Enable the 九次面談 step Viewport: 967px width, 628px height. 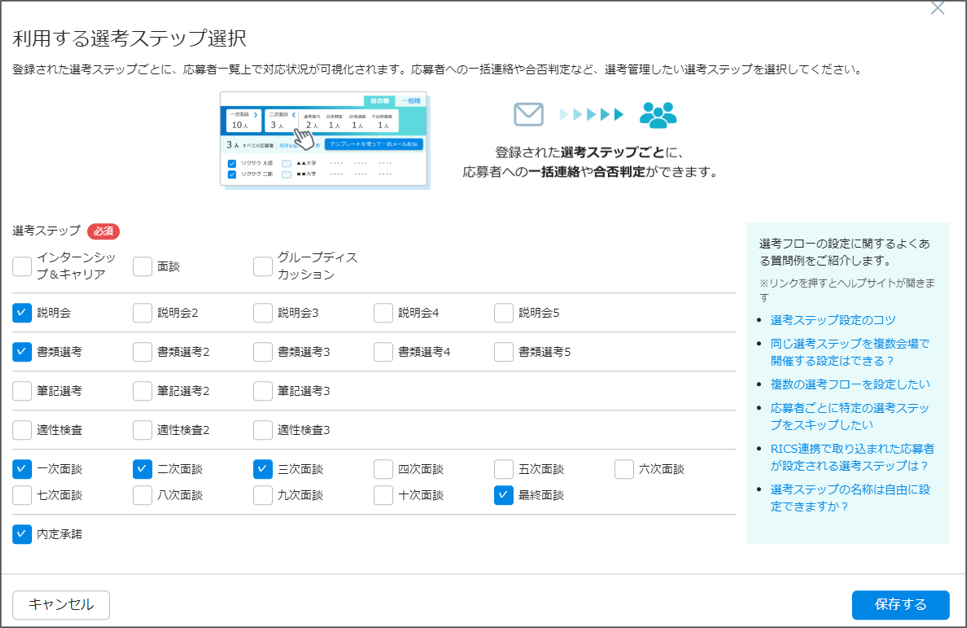[x=263, y=495]
